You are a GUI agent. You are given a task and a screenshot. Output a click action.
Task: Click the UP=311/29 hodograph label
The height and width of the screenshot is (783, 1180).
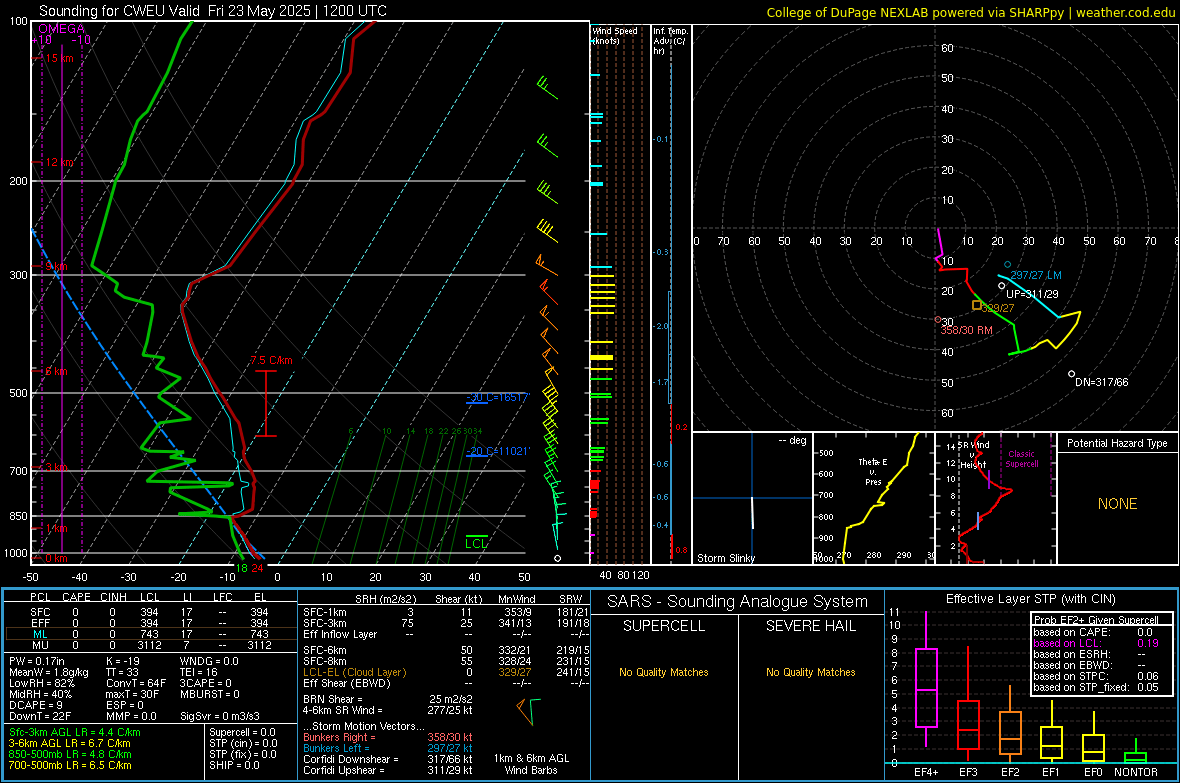(1032, 294)
